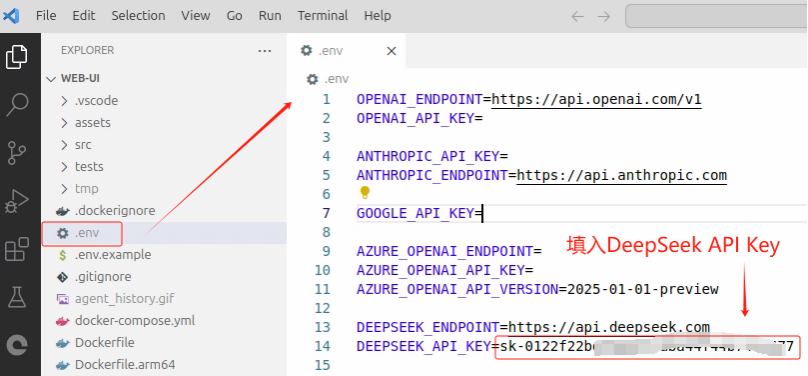
Task: Select the .env file in Explorer
Action: click(x=164, y=233)
